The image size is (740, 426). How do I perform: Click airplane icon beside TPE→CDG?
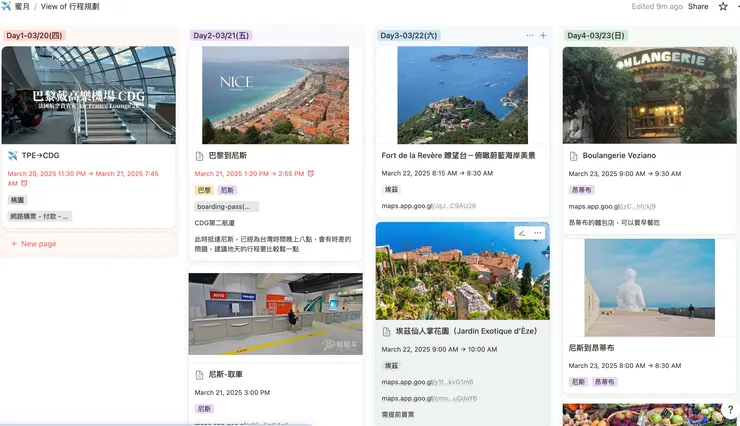coord(13,155)
